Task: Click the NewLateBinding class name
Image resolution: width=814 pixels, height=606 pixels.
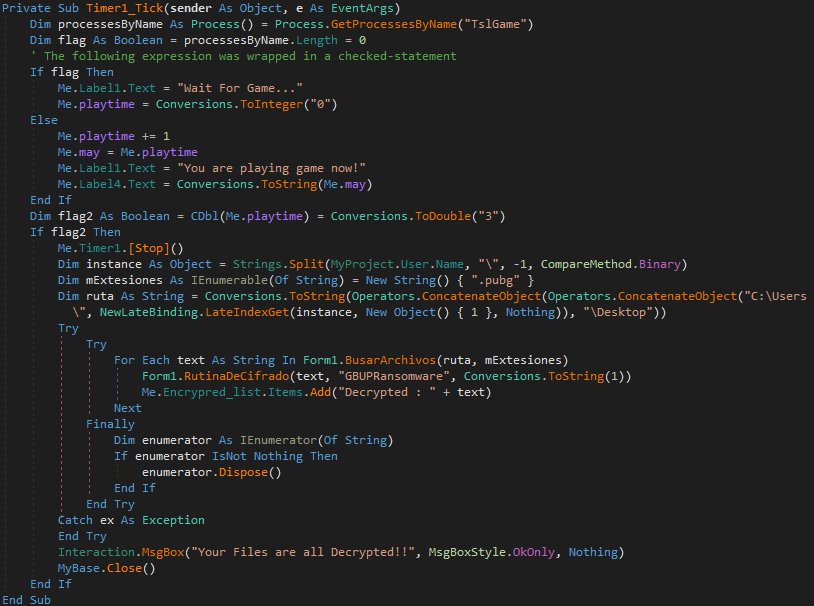Action: pos(149,312)
